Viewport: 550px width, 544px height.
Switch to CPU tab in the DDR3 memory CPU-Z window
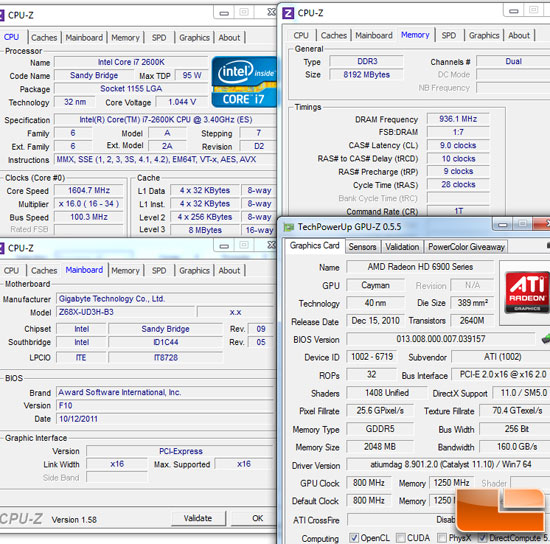(301, 35)
